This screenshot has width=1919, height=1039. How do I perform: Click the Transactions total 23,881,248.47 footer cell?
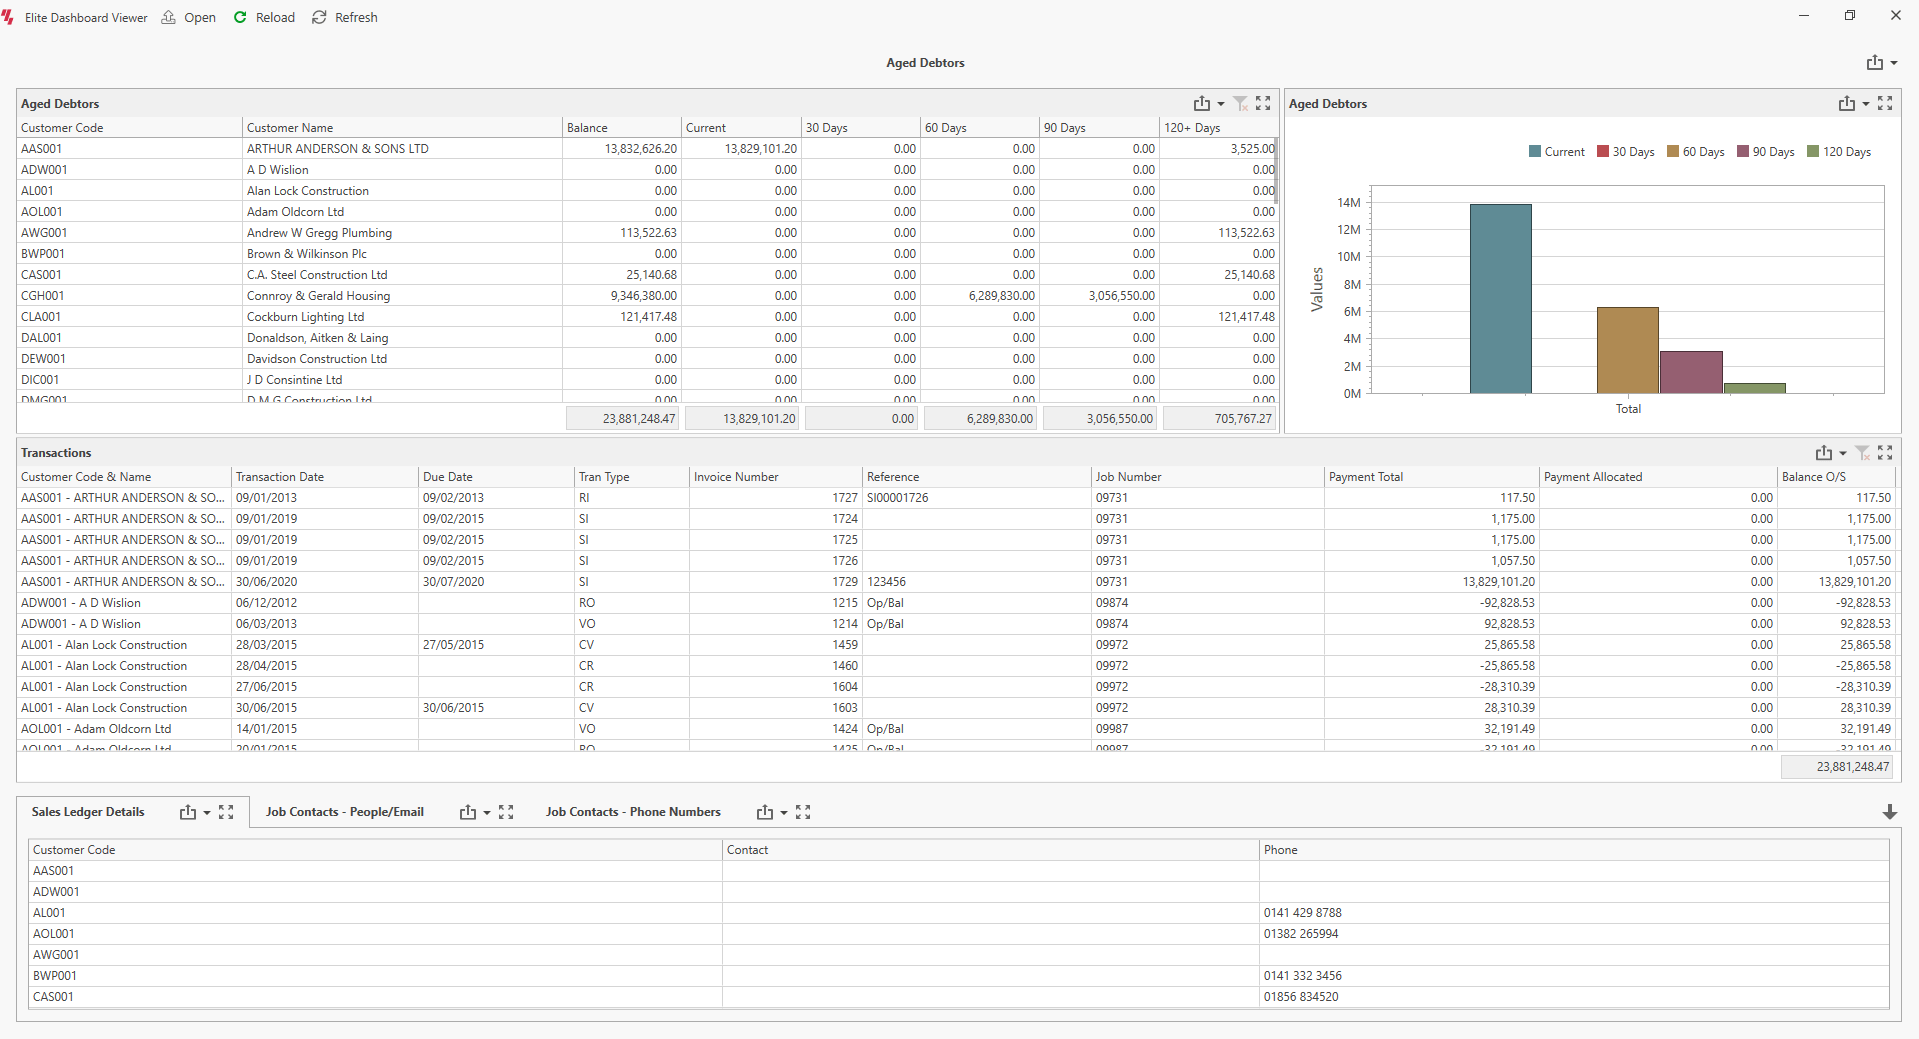[1839, 767]
